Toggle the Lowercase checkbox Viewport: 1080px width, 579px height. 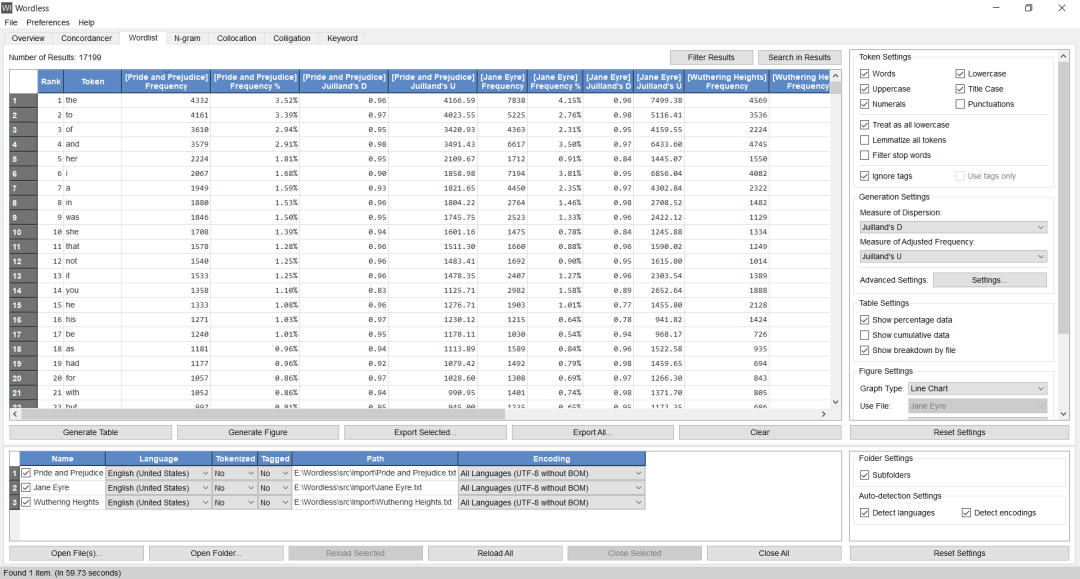960,74
